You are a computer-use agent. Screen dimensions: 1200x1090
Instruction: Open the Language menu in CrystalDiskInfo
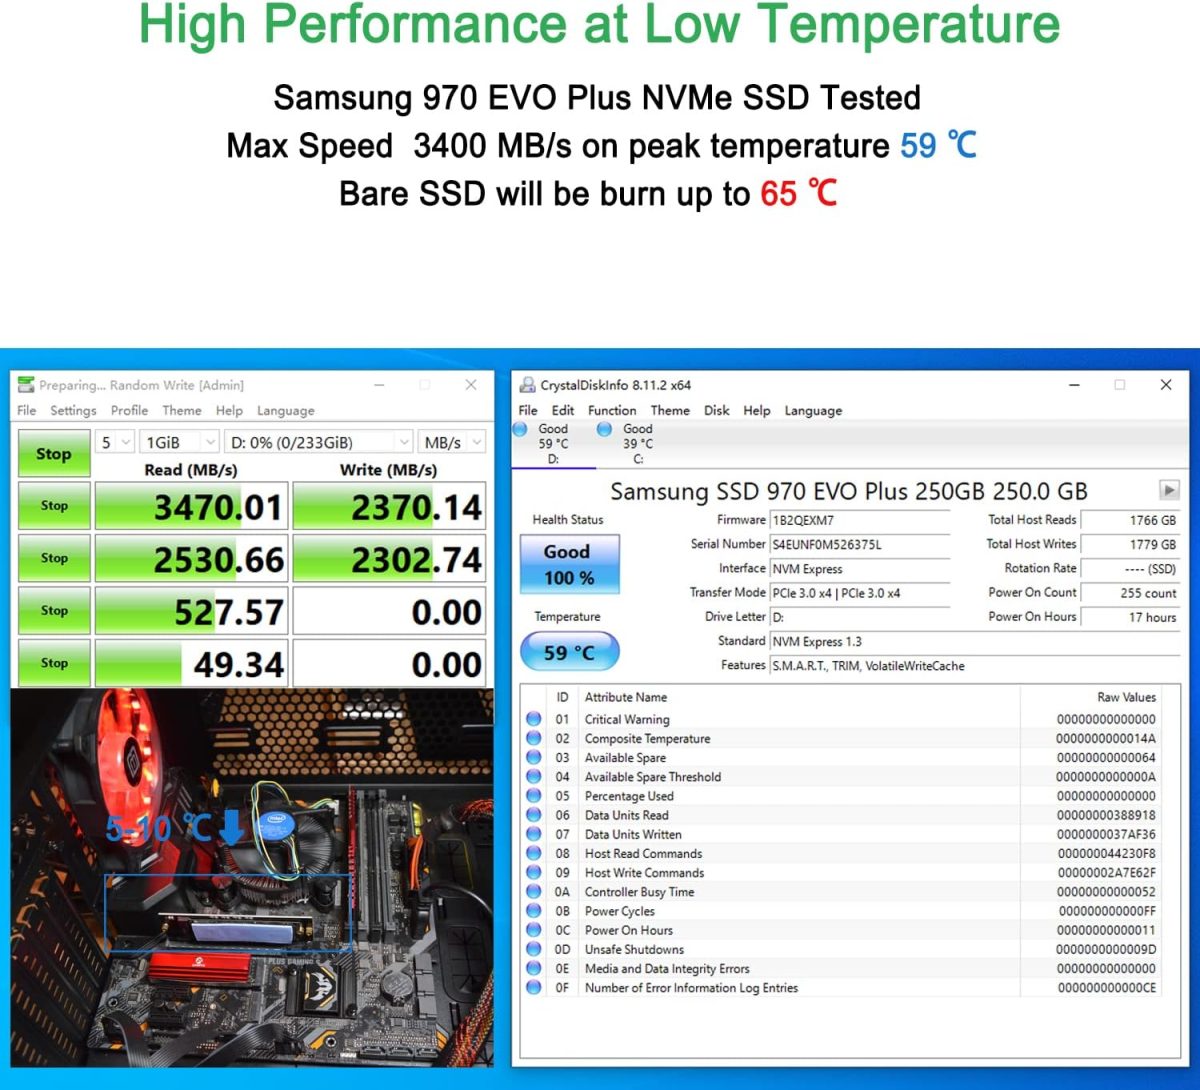[813, 410]
